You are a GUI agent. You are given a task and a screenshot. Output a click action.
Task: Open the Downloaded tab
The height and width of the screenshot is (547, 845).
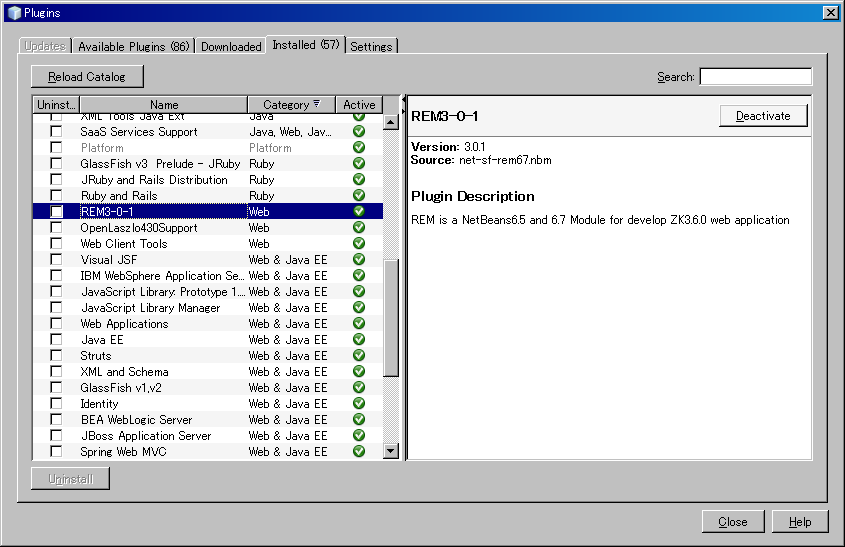click(x=231, y=46)
